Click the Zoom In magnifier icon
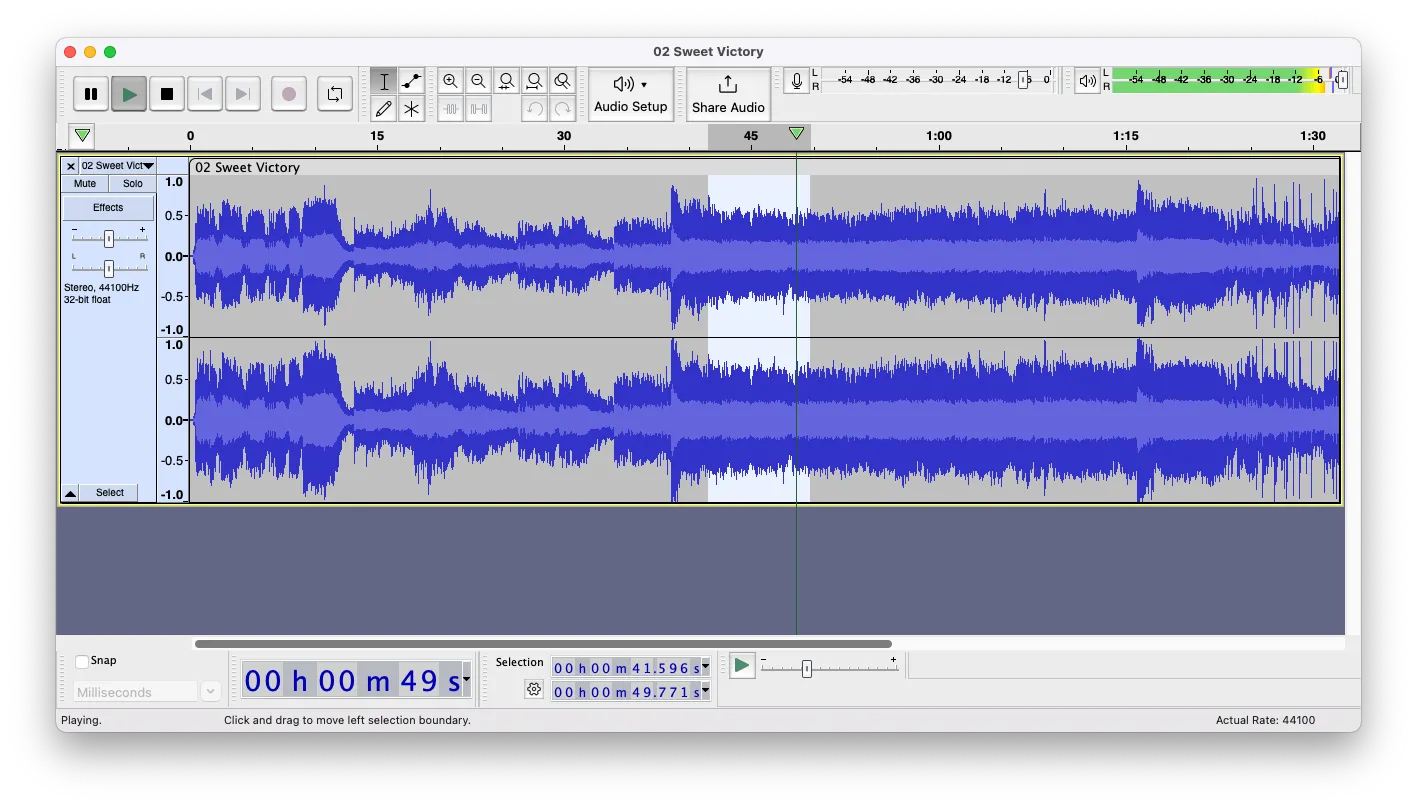Viewport: 1417px width, 806px height. tap(451, 81)
